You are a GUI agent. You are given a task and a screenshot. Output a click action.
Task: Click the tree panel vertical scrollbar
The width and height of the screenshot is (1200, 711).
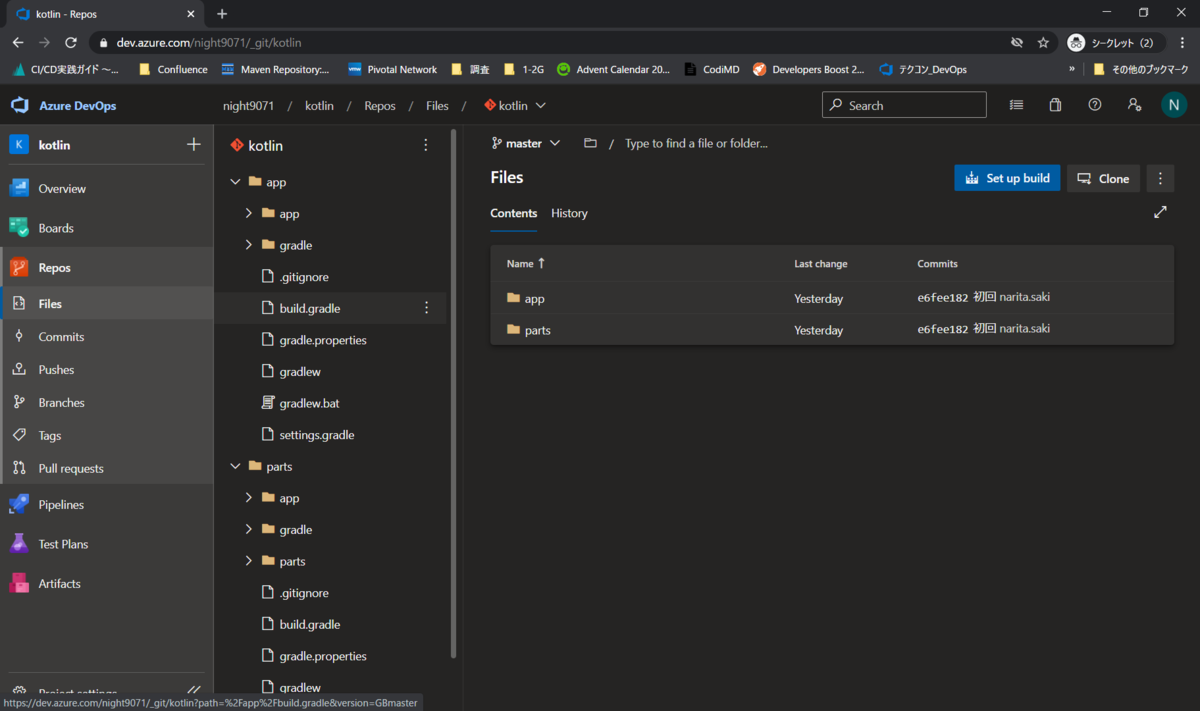(x=455, y=392)
